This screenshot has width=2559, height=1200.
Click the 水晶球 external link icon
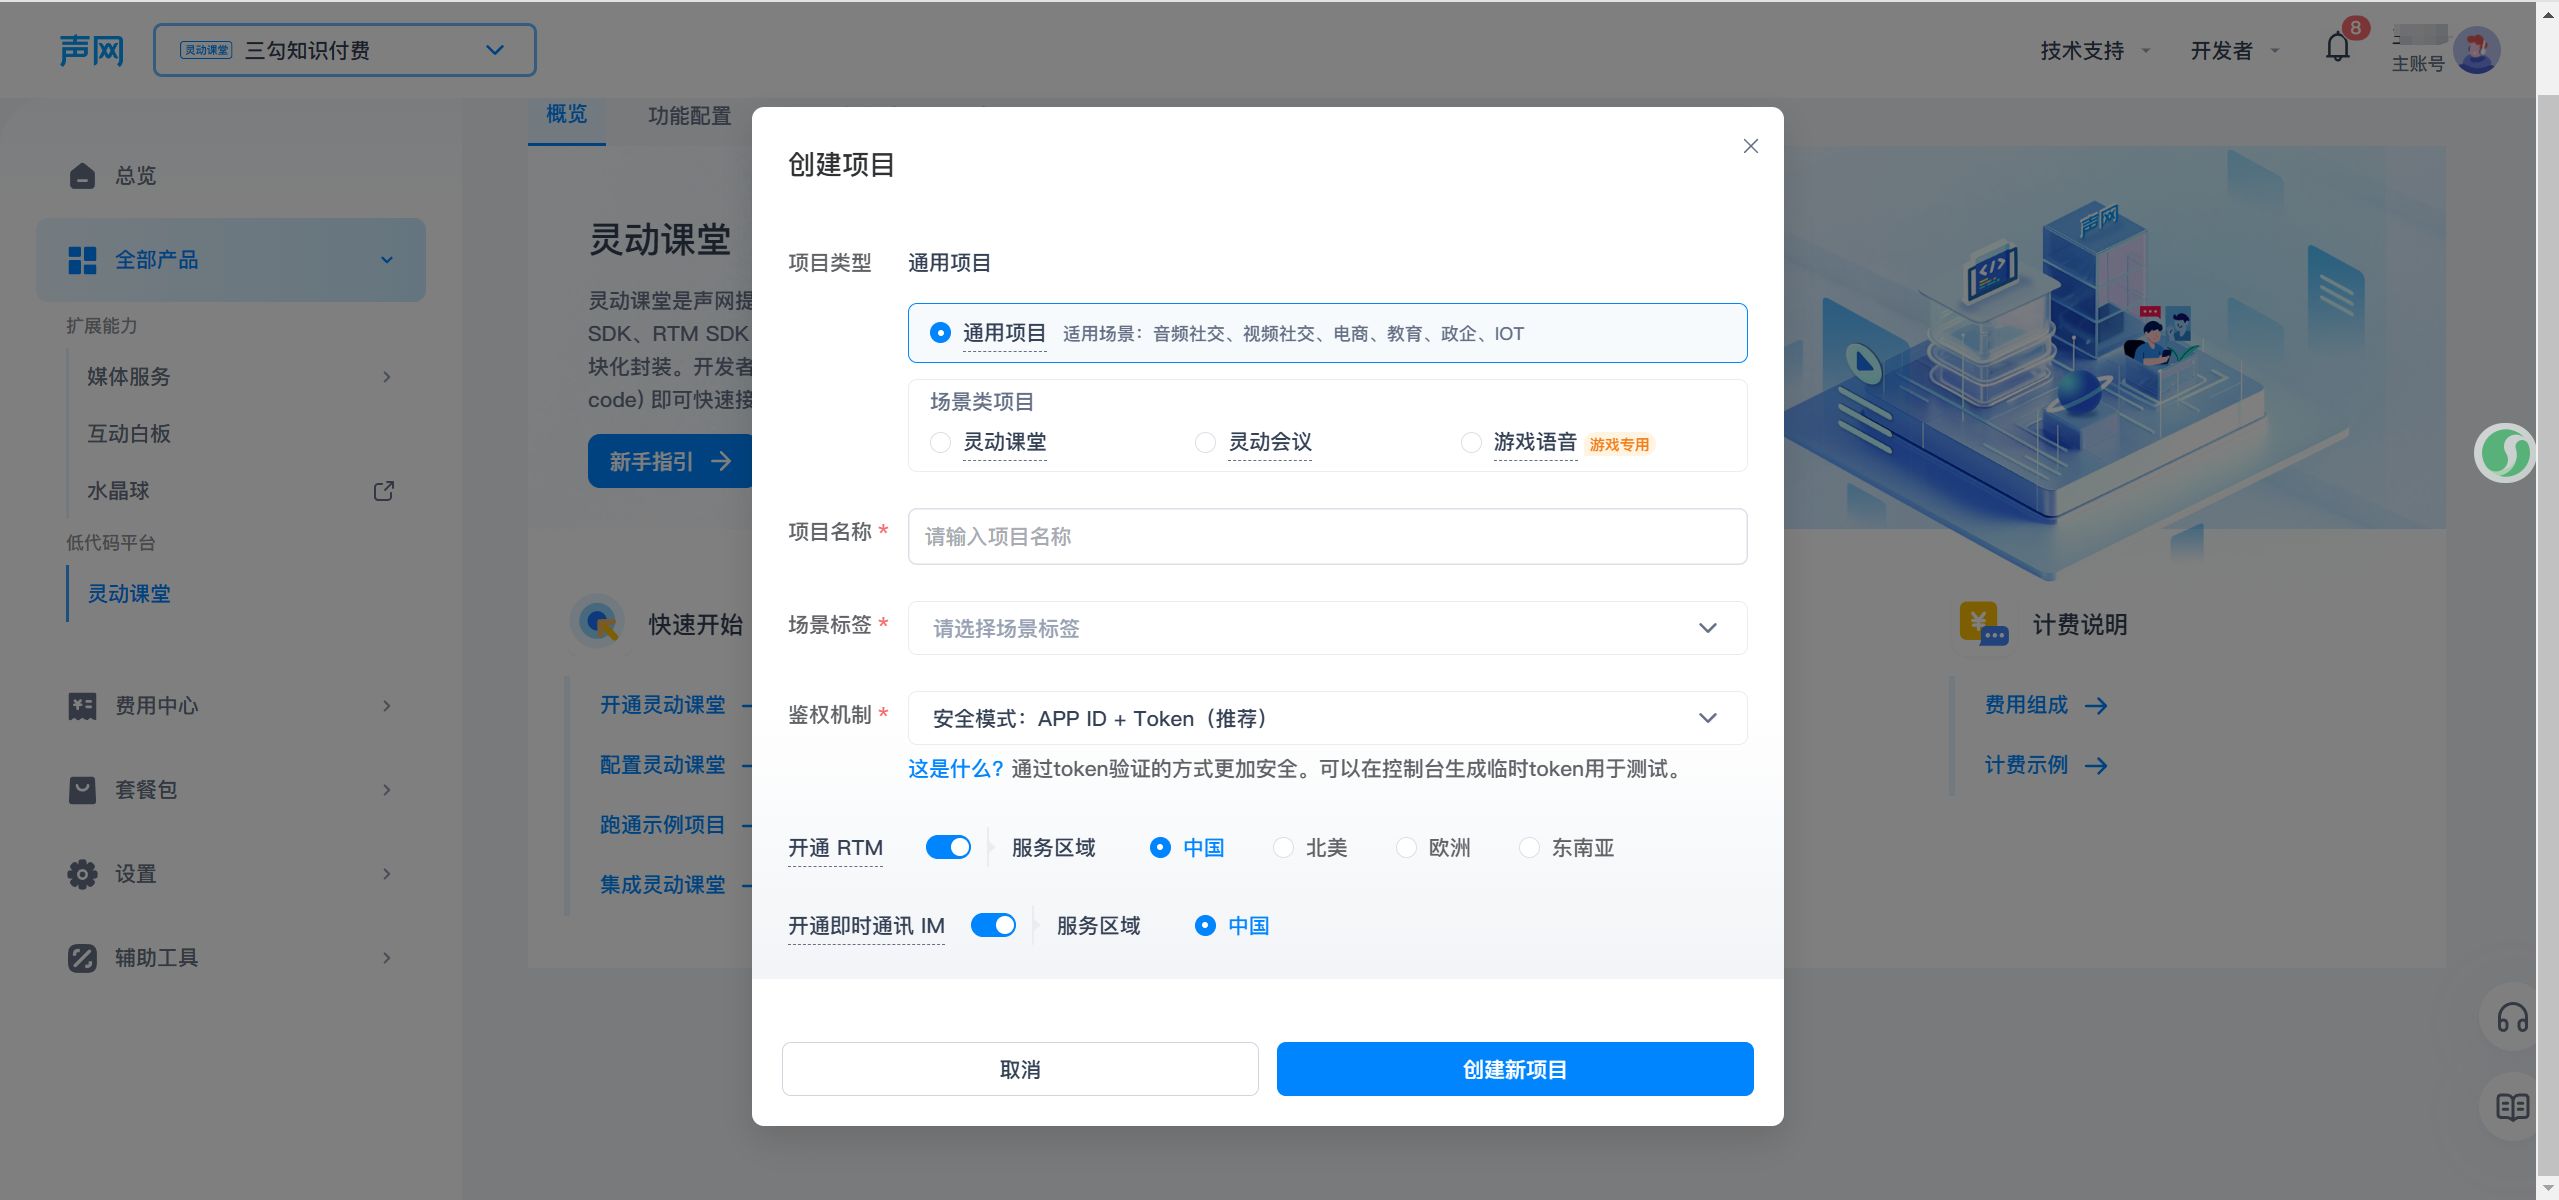(383, 491)
